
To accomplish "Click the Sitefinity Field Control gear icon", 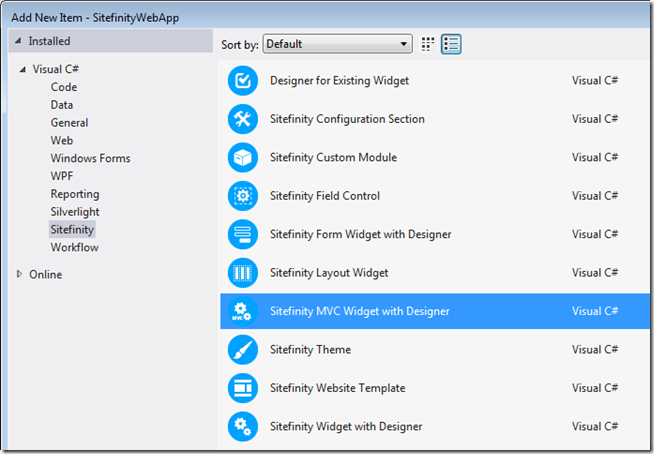I will pos(243,196).
